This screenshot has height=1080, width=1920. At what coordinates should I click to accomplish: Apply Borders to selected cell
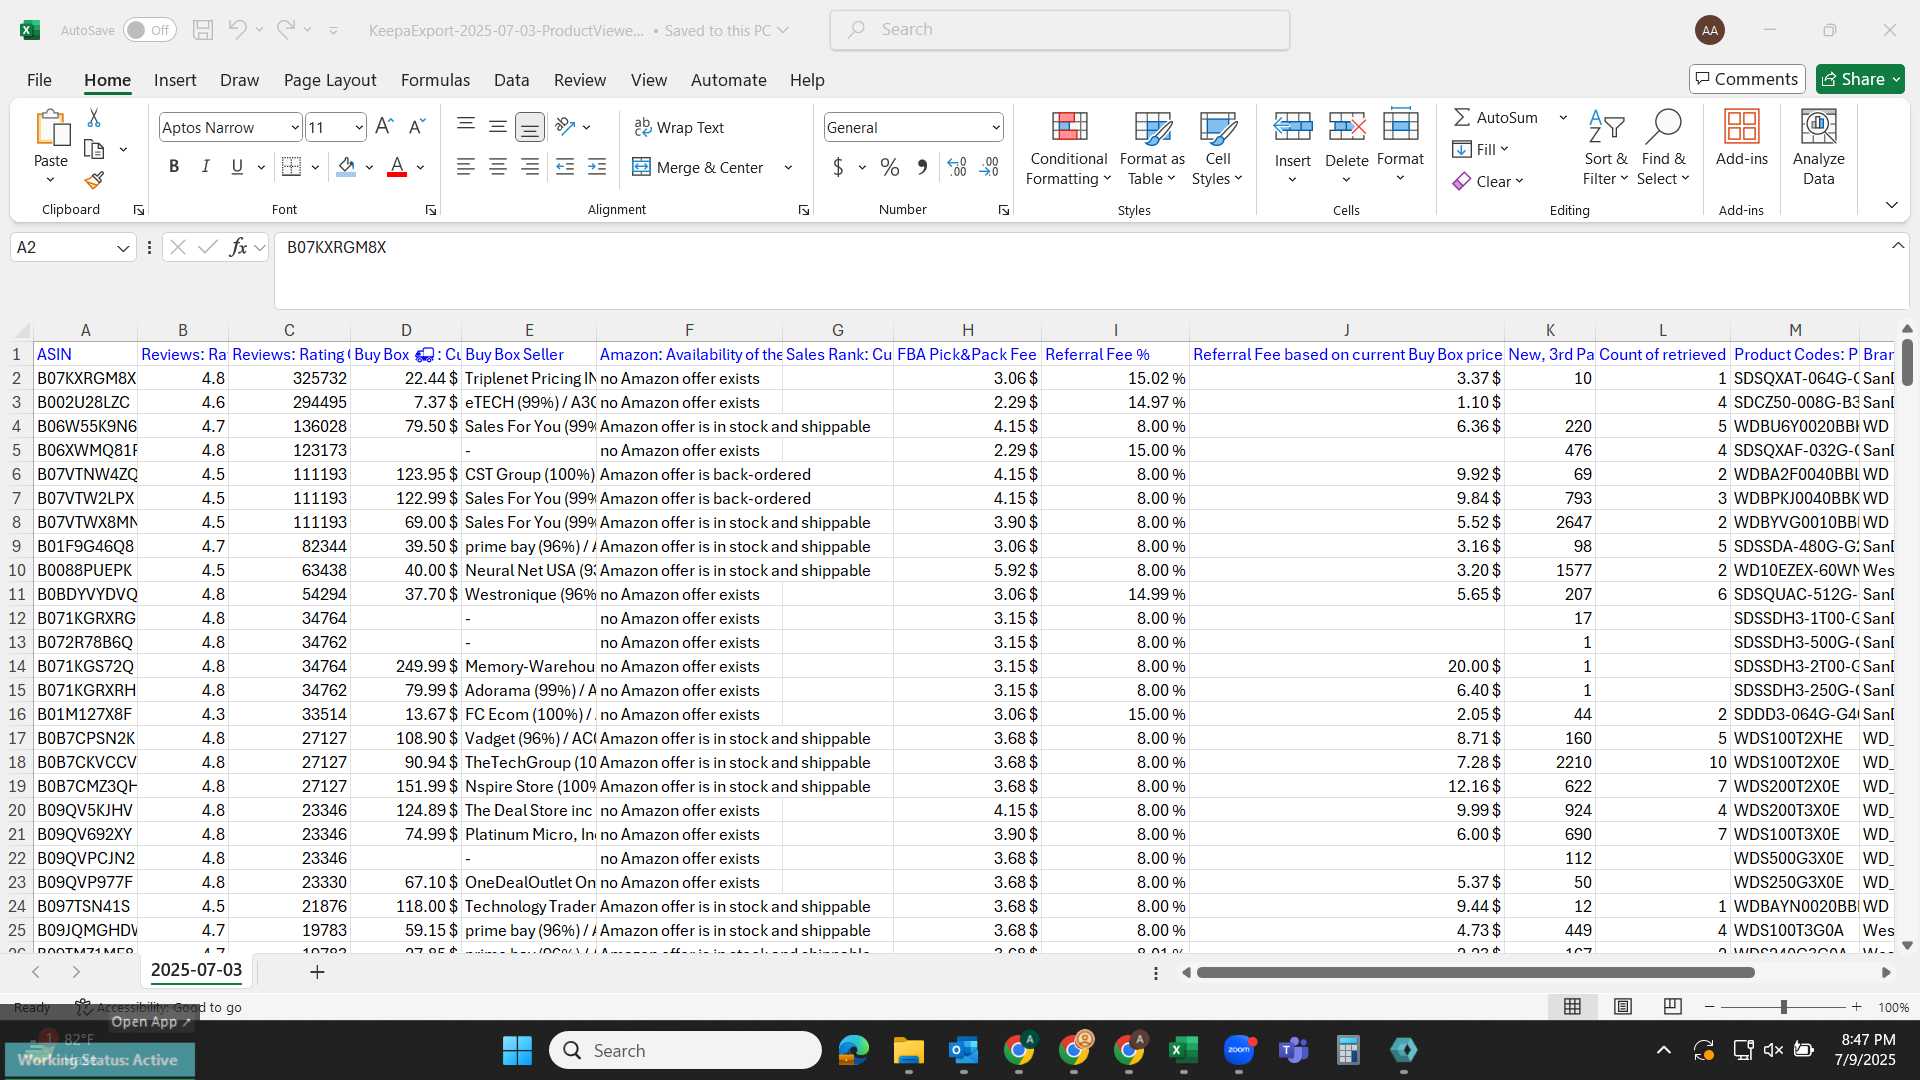[x=291, y=167]
